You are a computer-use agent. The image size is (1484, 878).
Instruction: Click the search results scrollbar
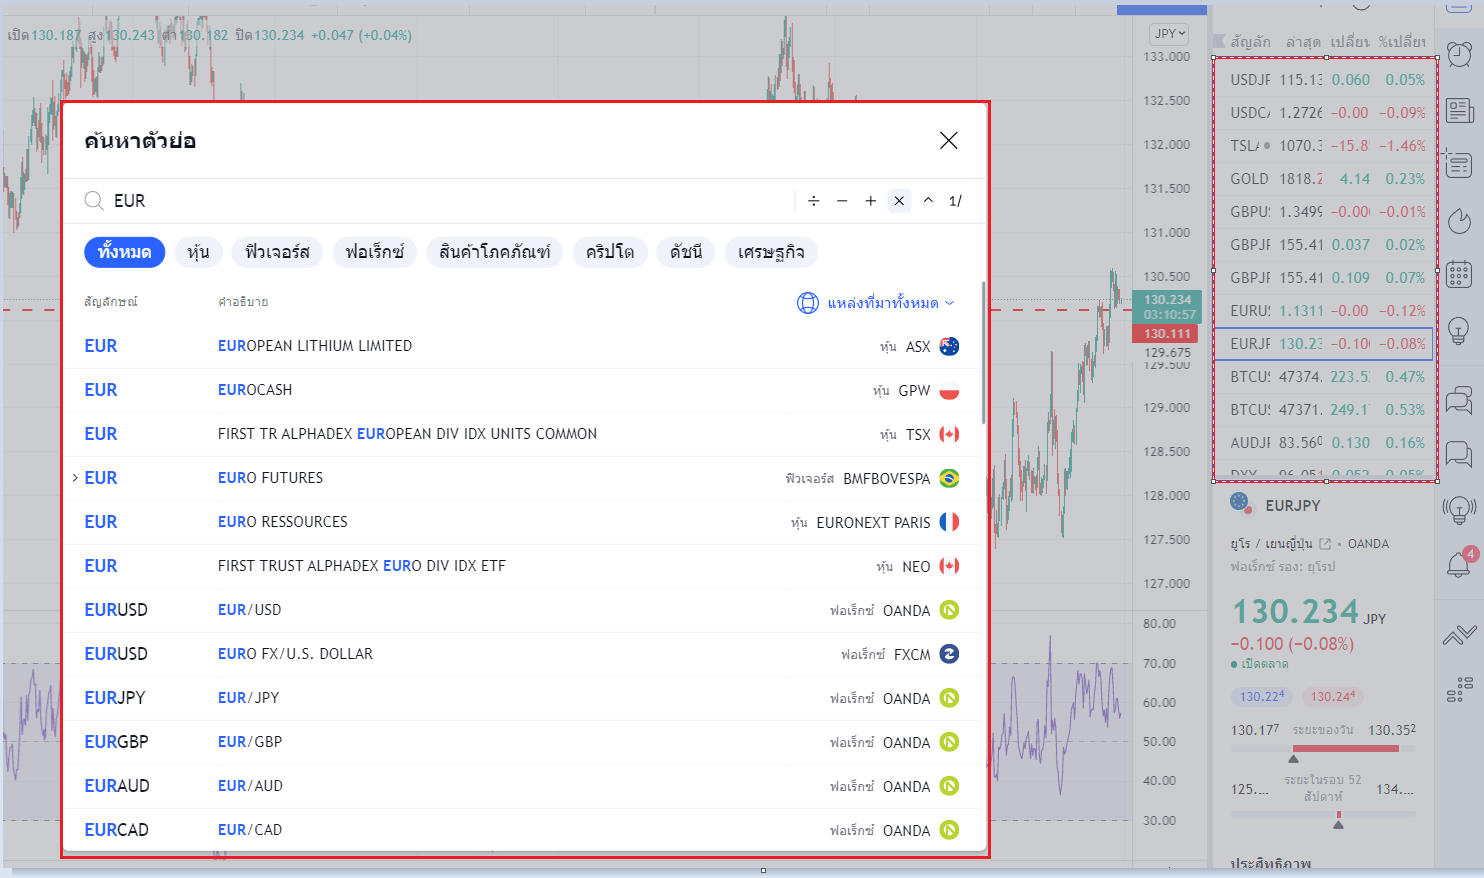(x=984, y=352)
